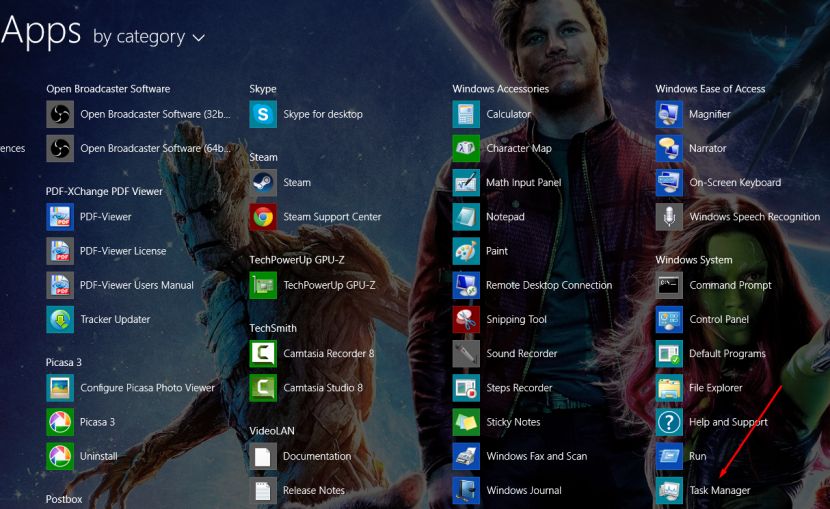Viewport: 830px width, 509px height.
Task: Open the Character Map icon
Action: pyautogui.click(x=466, y=148)
